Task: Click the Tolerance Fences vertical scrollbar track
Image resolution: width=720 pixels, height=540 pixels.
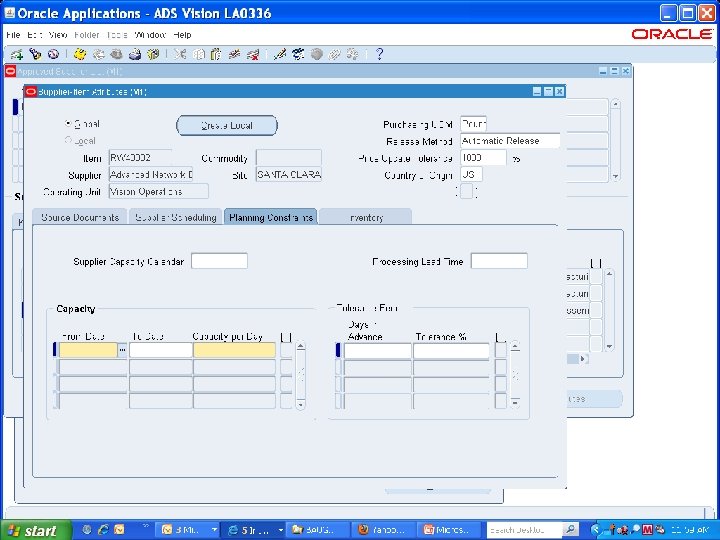Action: pos(515,375)
